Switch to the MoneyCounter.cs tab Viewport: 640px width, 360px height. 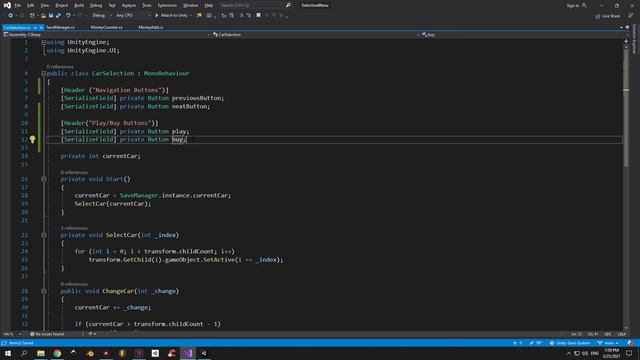[107, 27]
